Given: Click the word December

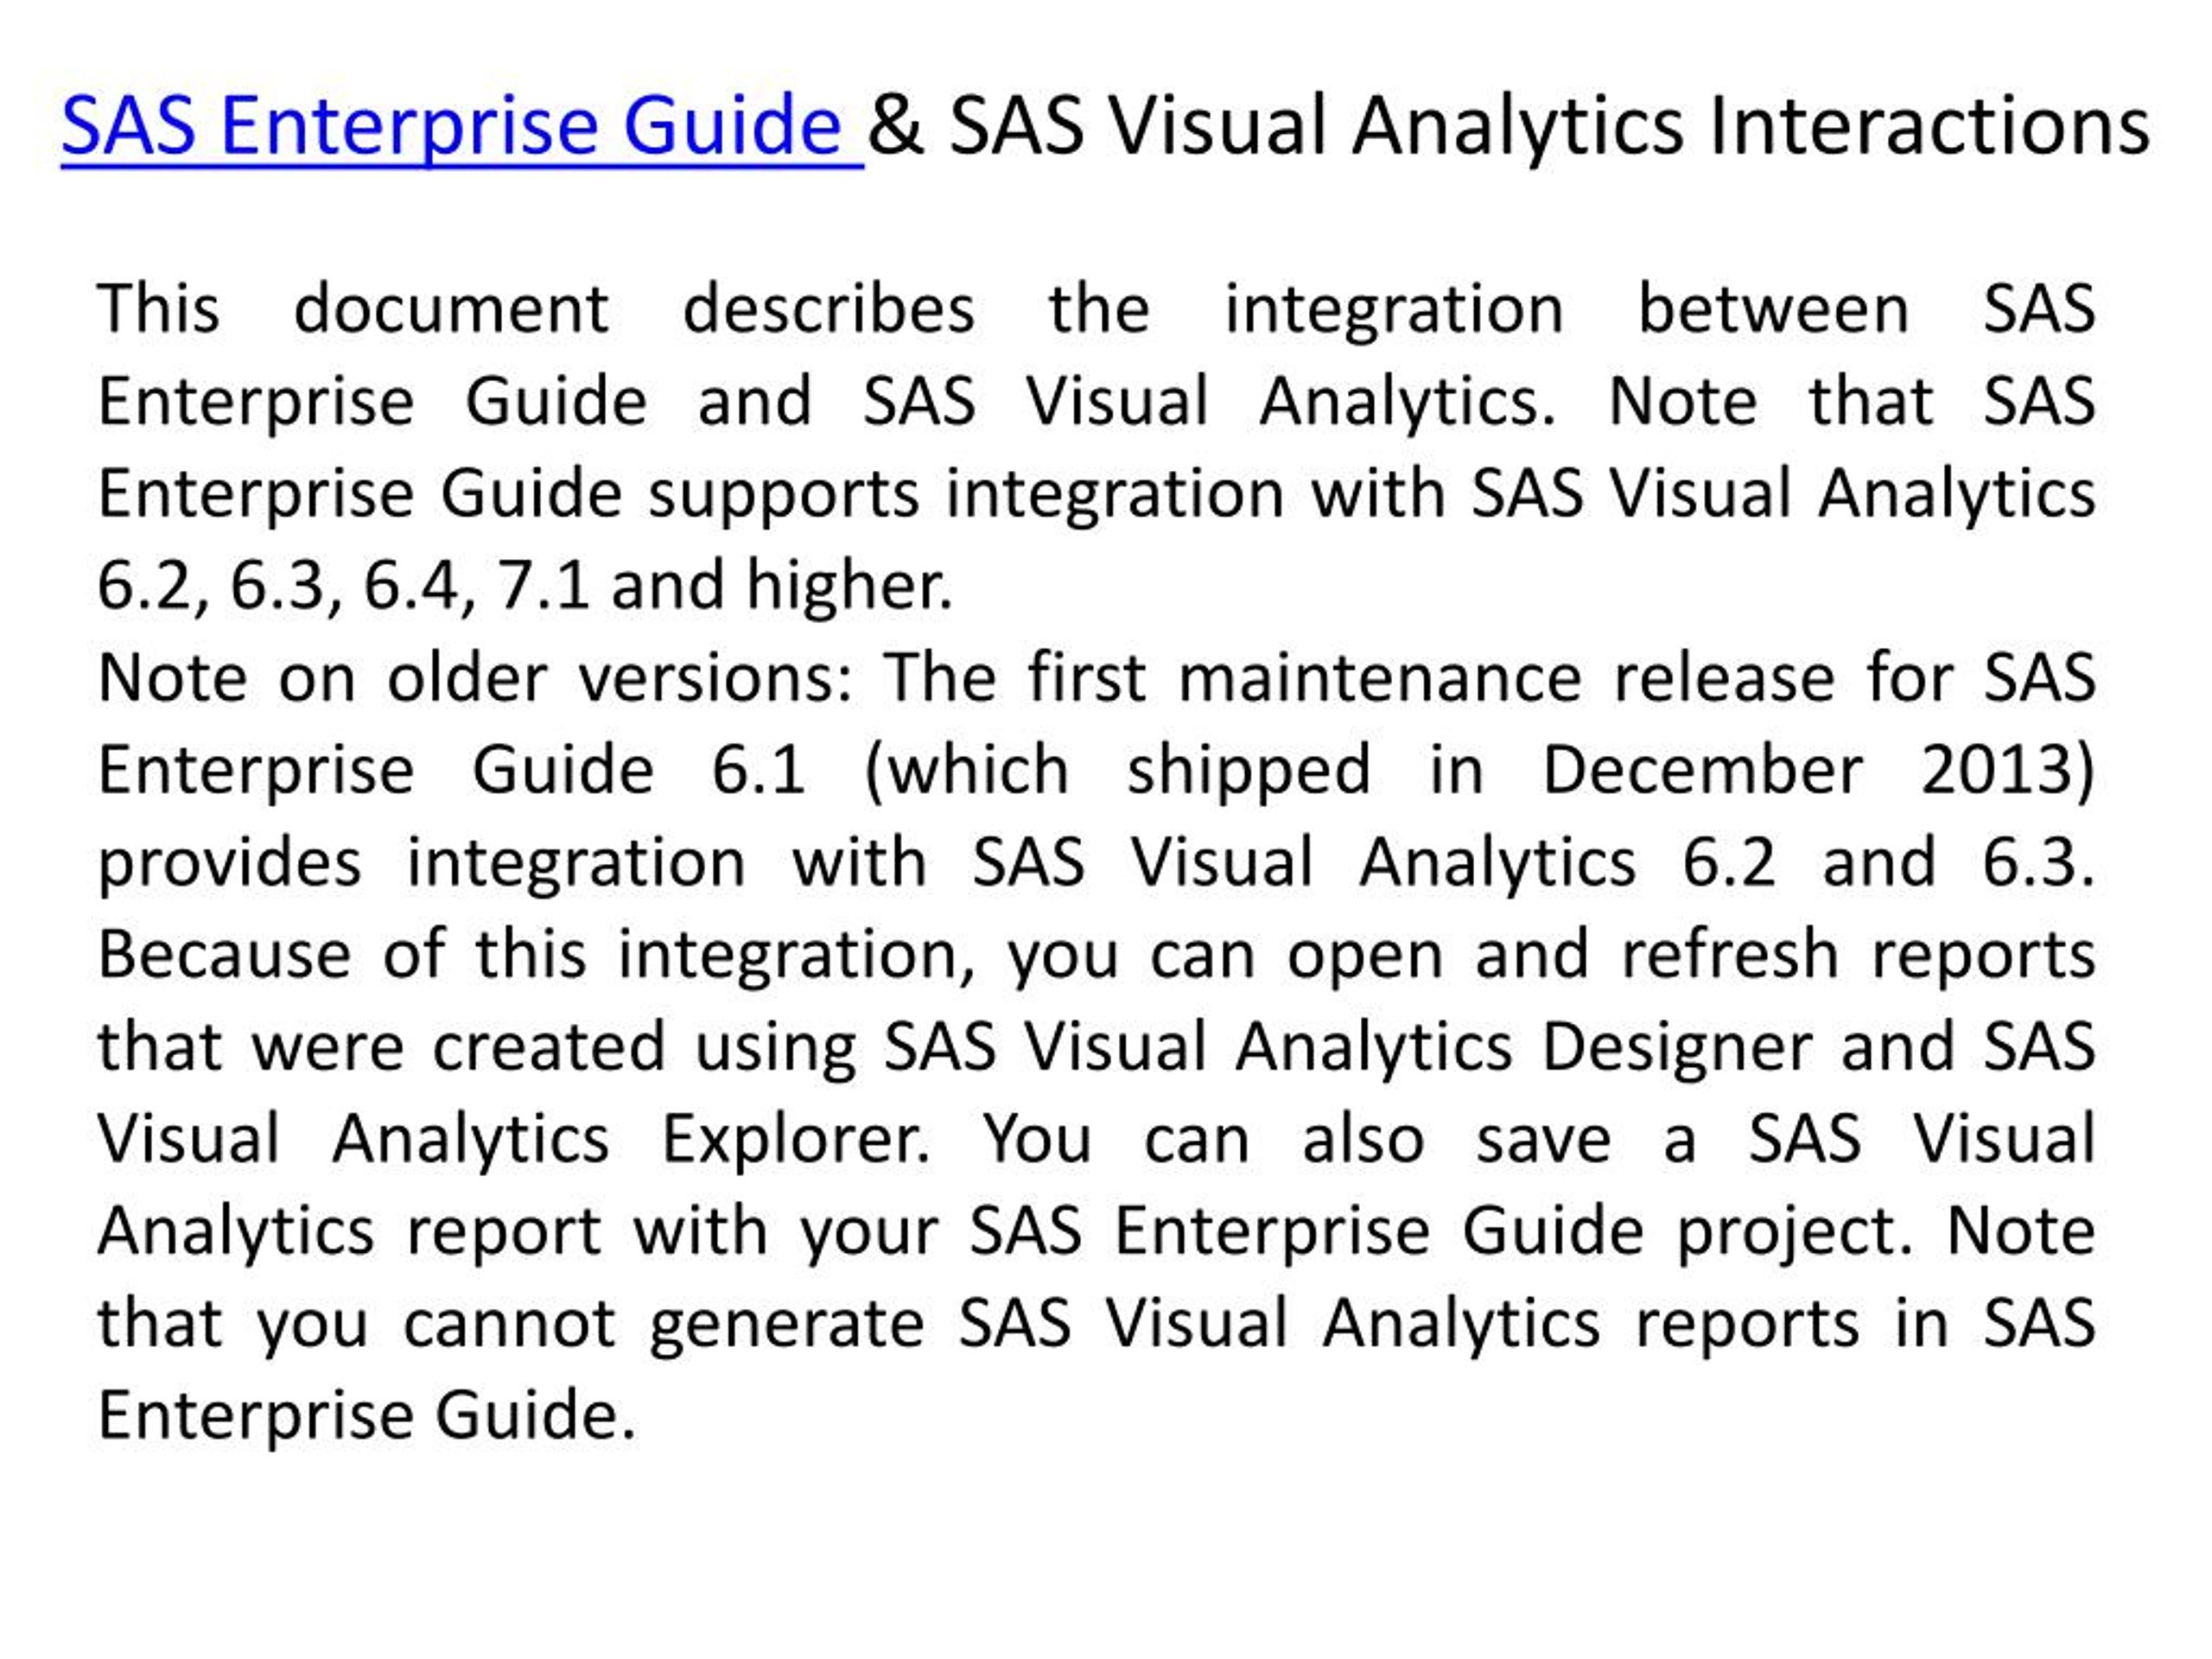Looking at the screenshot, I should (1703, 770).
